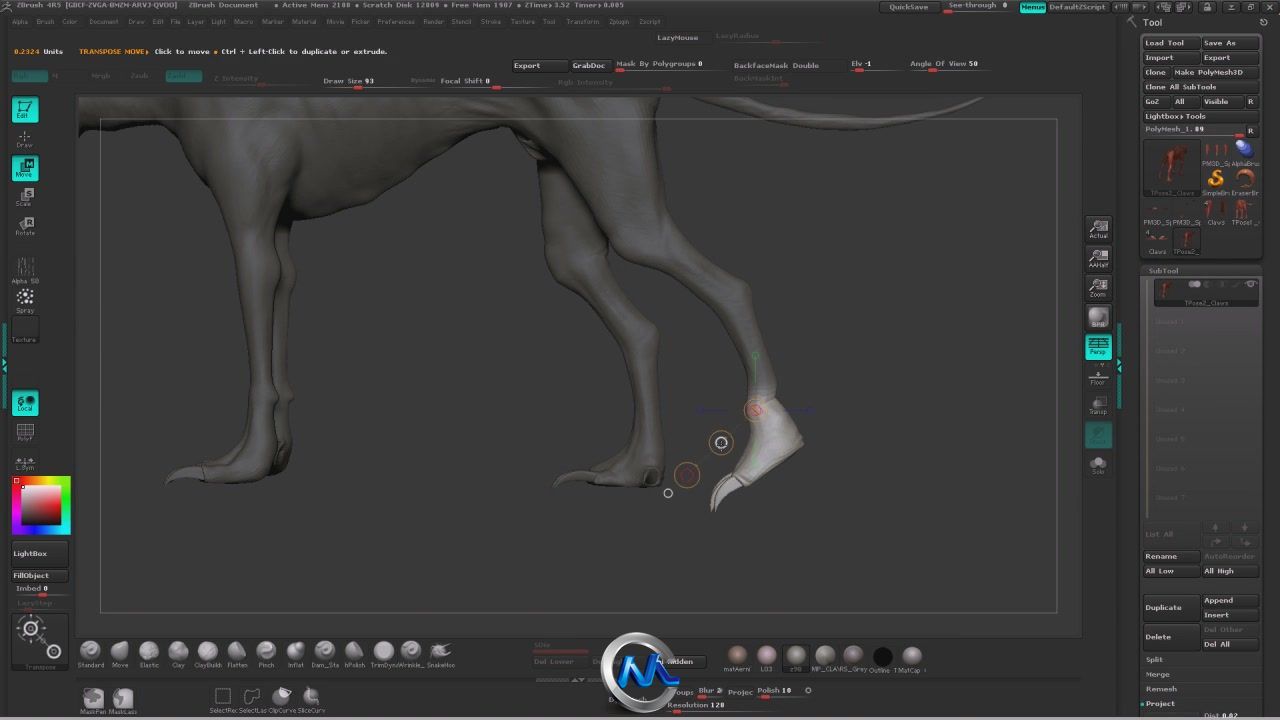Toggle Persp perspective view
Viewport: 1280px width, 720px height.
tap(1098, 347)
